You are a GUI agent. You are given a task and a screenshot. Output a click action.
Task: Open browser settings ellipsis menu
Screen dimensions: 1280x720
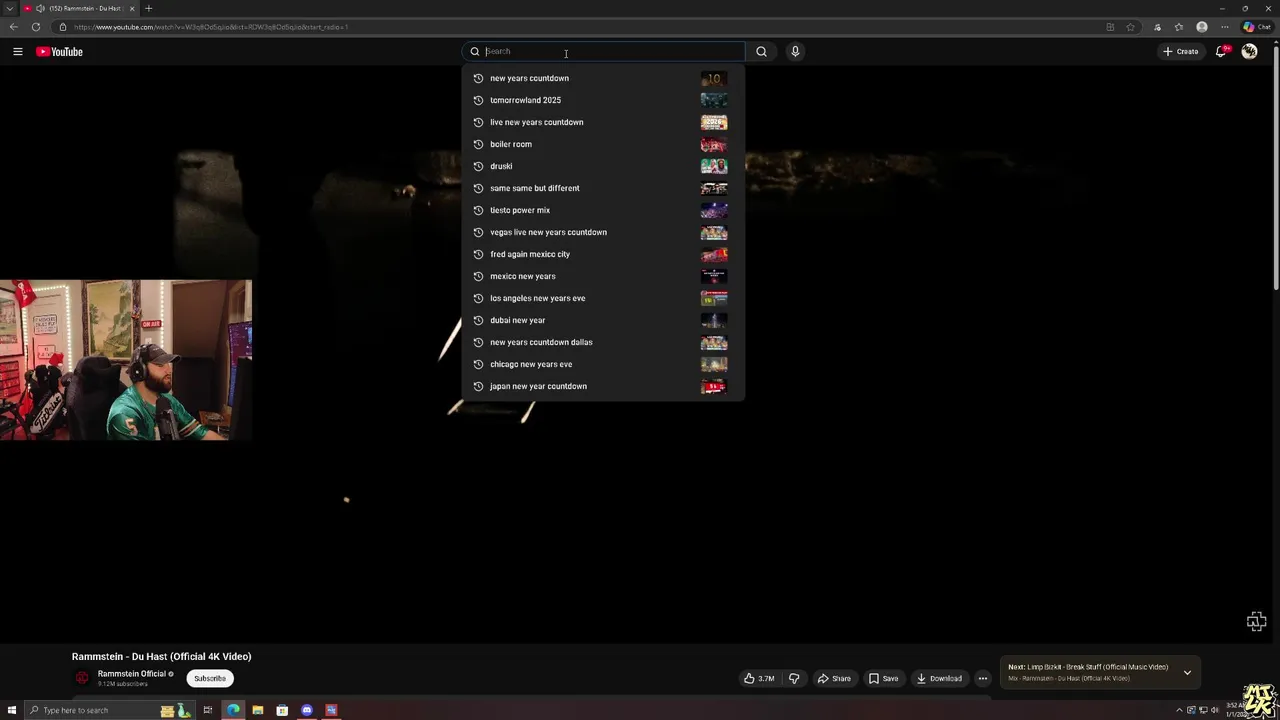coord(1225,27)
